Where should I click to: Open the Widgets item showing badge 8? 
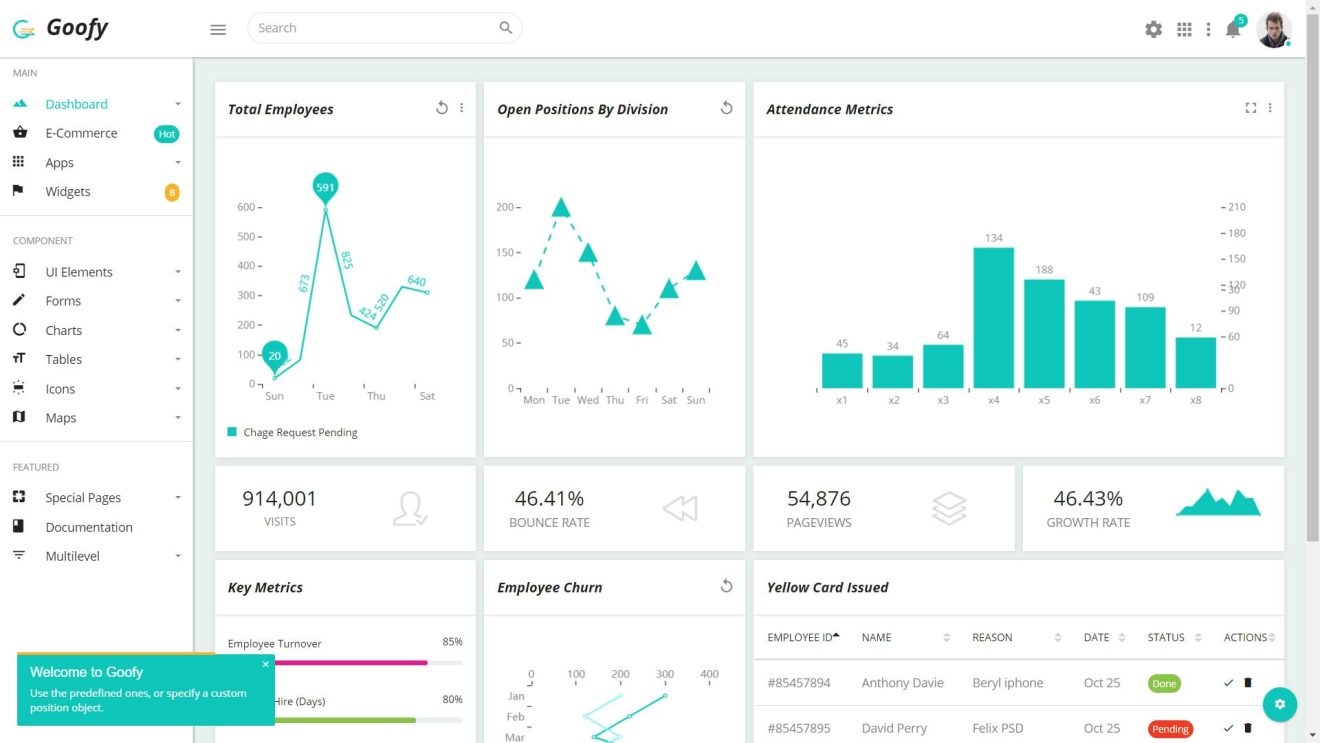pos(67,191)
